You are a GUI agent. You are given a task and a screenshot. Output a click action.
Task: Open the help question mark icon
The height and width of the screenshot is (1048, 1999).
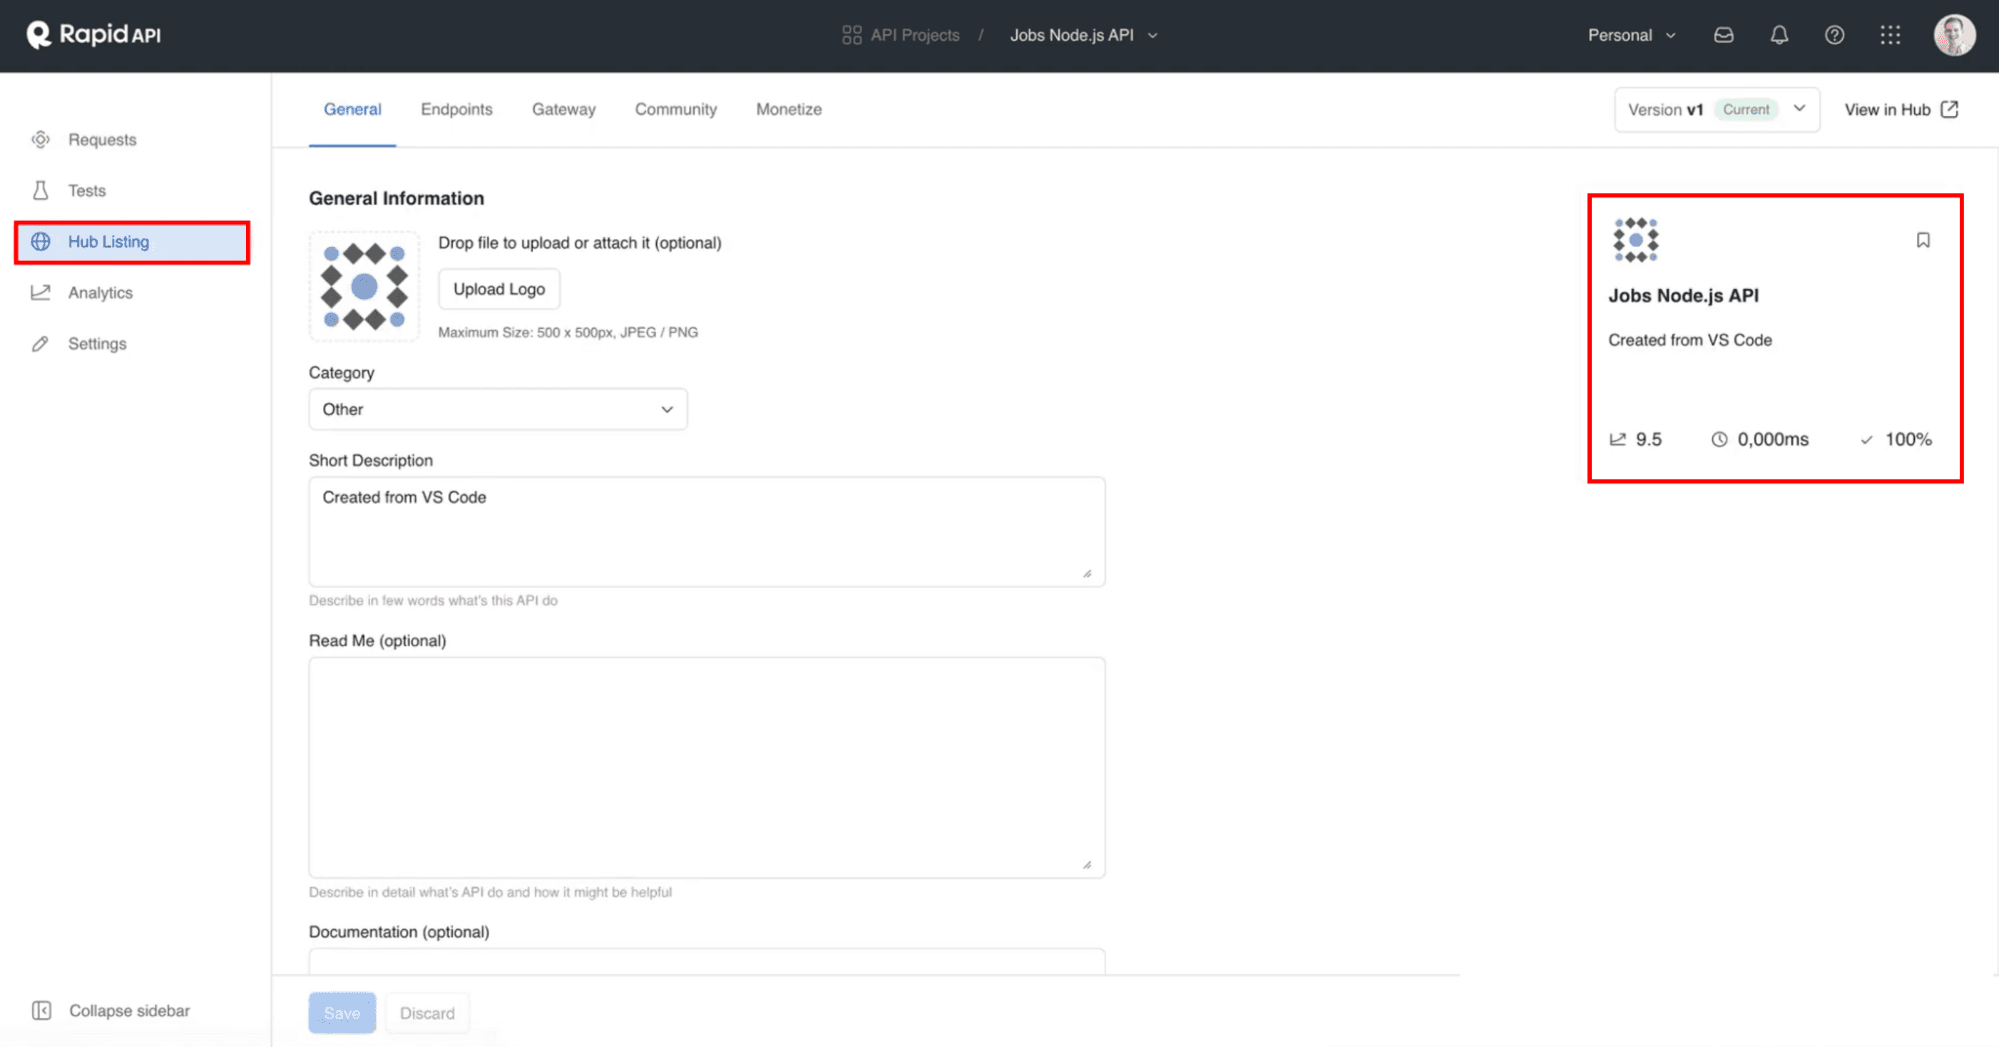click(1834, 35)
